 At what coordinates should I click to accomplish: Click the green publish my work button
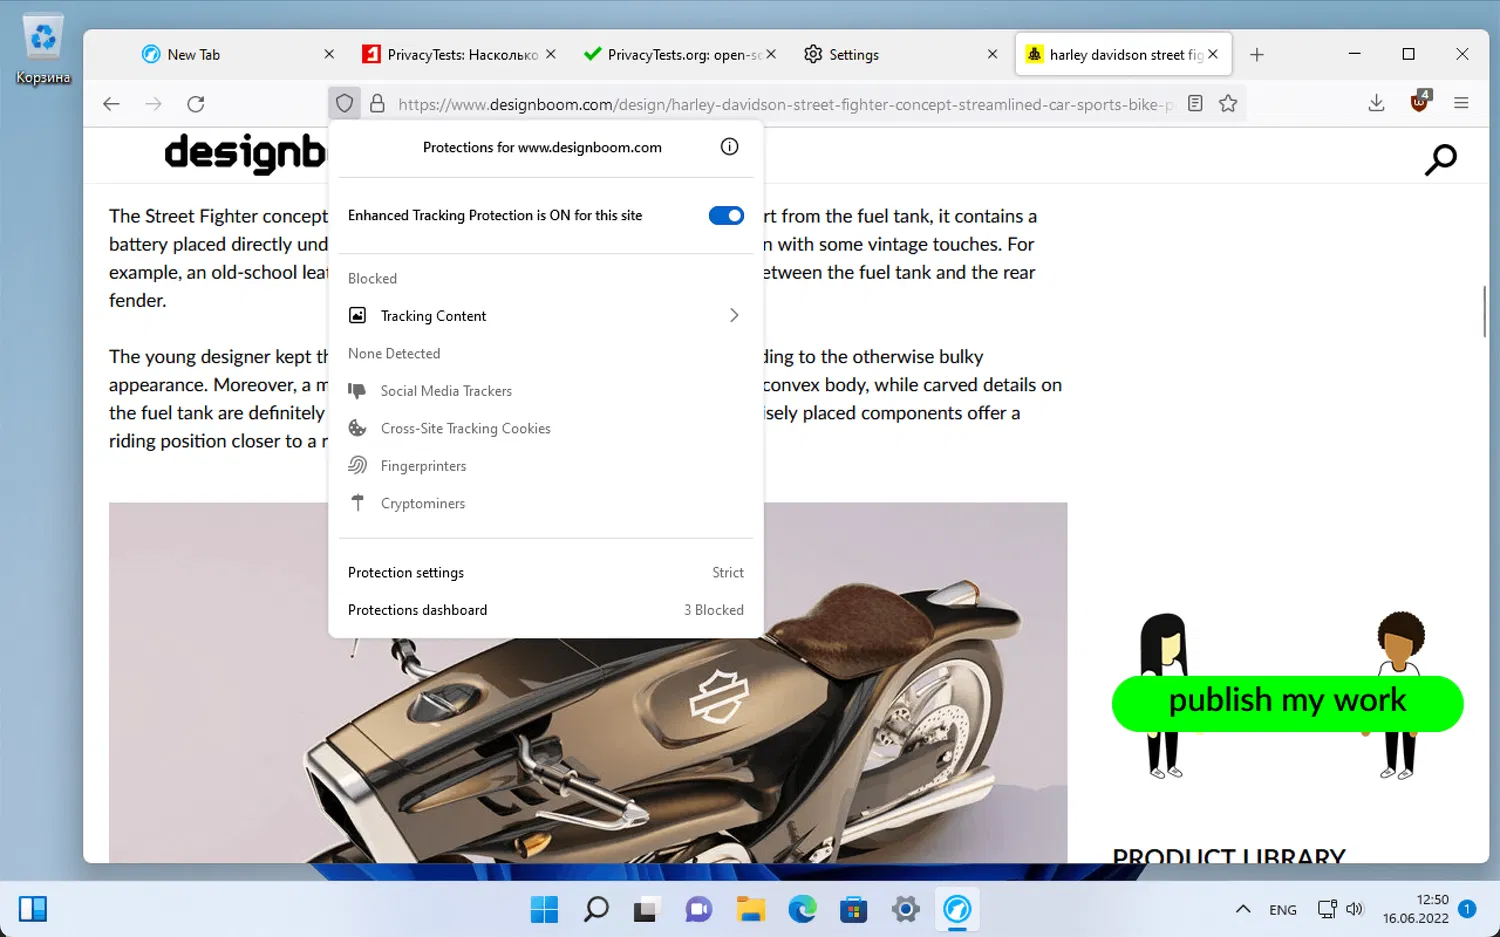[1287, 703]
